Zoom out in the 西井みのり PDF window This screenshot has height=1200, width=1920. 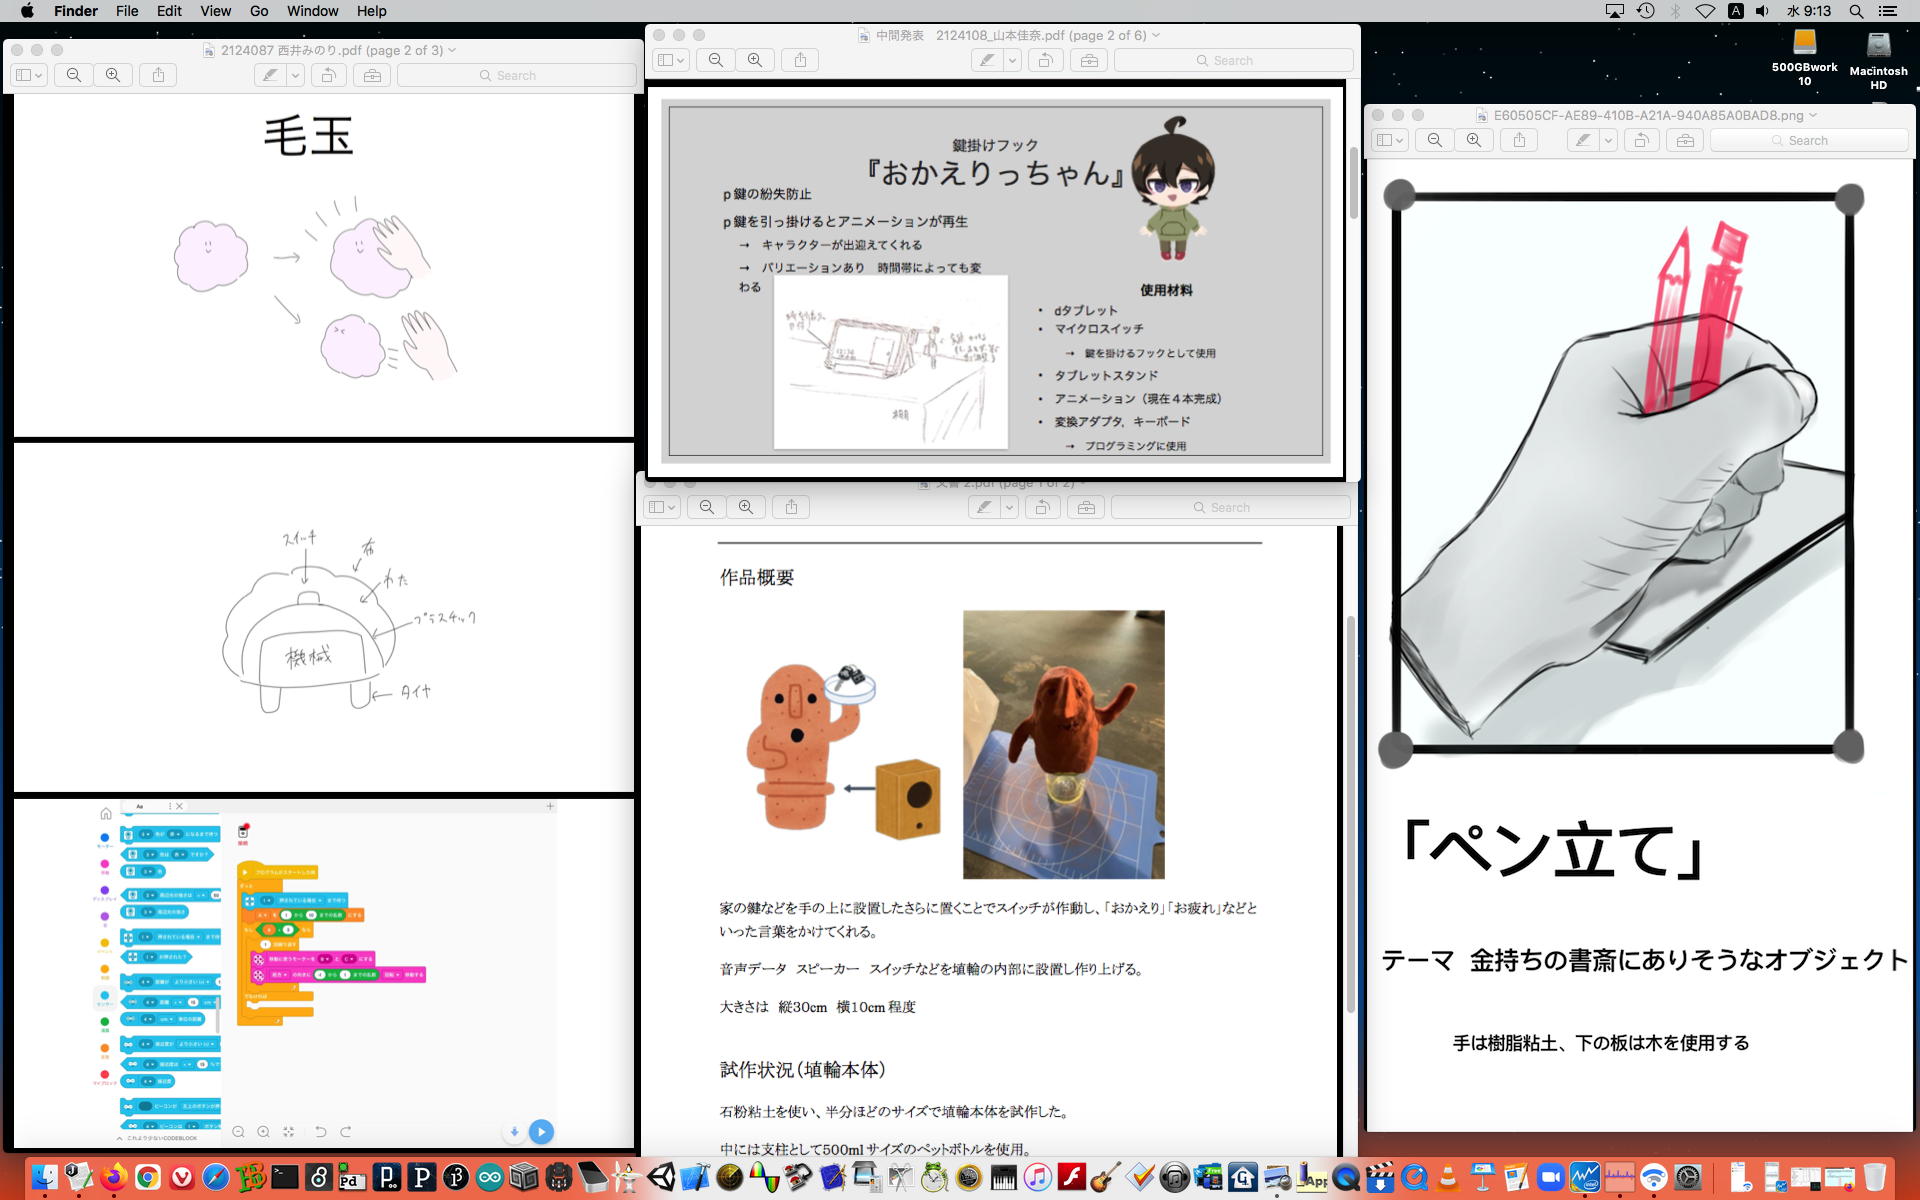pyautogui.click(x=74, y=75)
